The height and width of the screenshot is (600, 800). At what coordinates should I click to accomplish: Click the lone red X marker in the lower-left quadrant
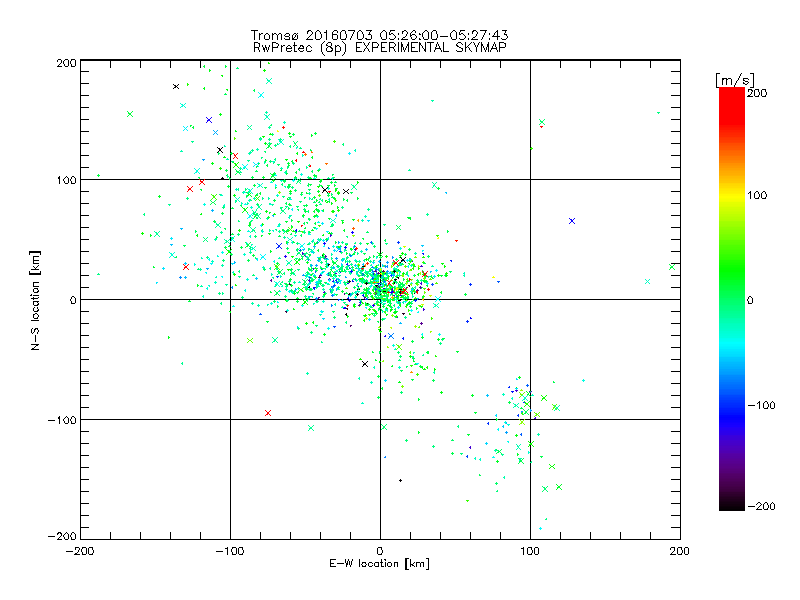268,413
